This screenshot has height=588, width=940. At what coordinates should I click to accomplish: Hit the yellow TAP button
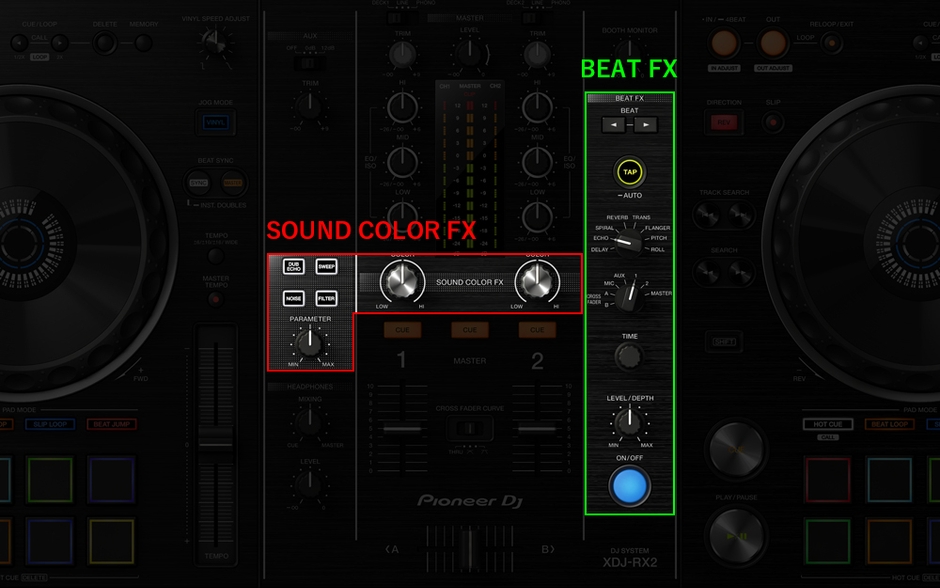[x=629, y=172]
